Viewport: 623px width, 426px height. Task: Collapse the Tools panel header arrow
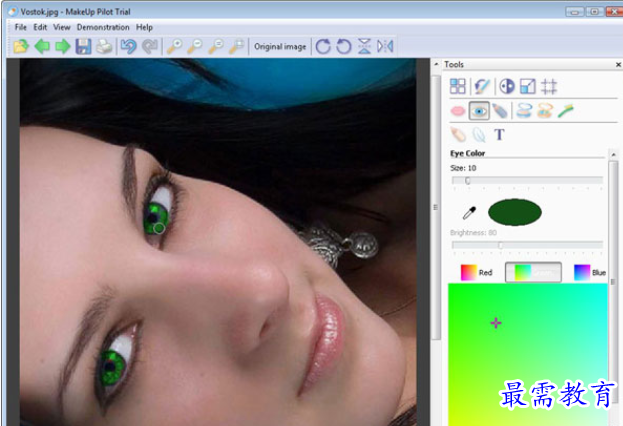point(437,64)
